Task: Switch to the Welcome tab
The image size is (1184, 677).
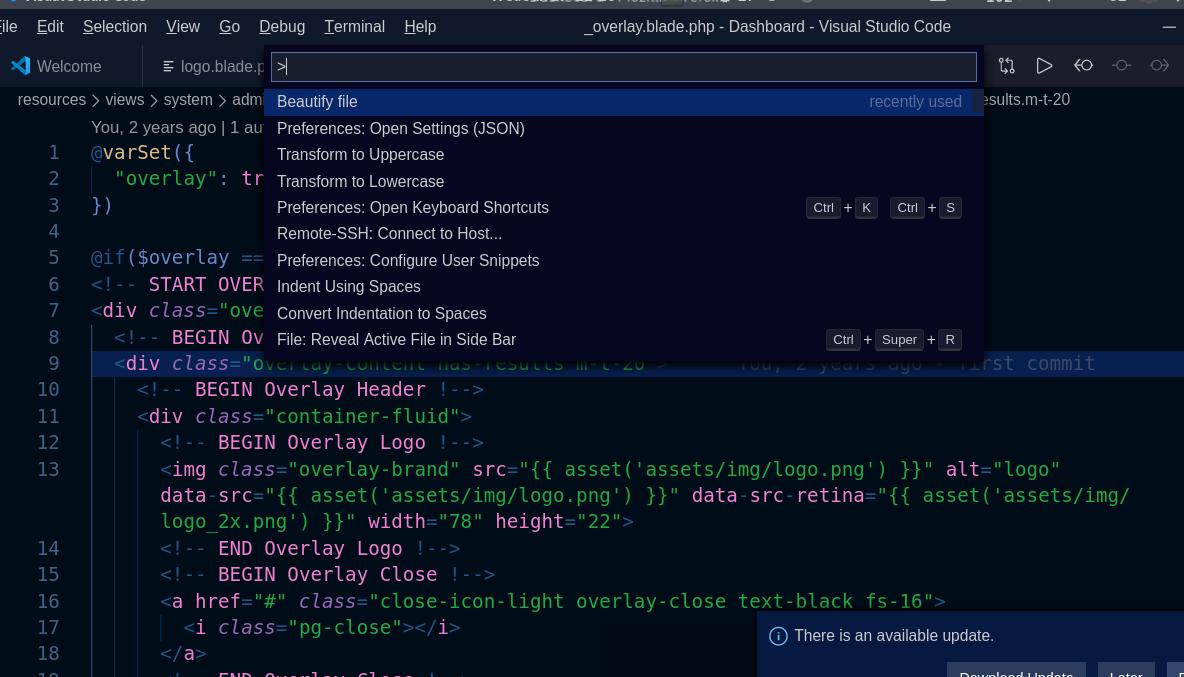Action: point(69,67)
